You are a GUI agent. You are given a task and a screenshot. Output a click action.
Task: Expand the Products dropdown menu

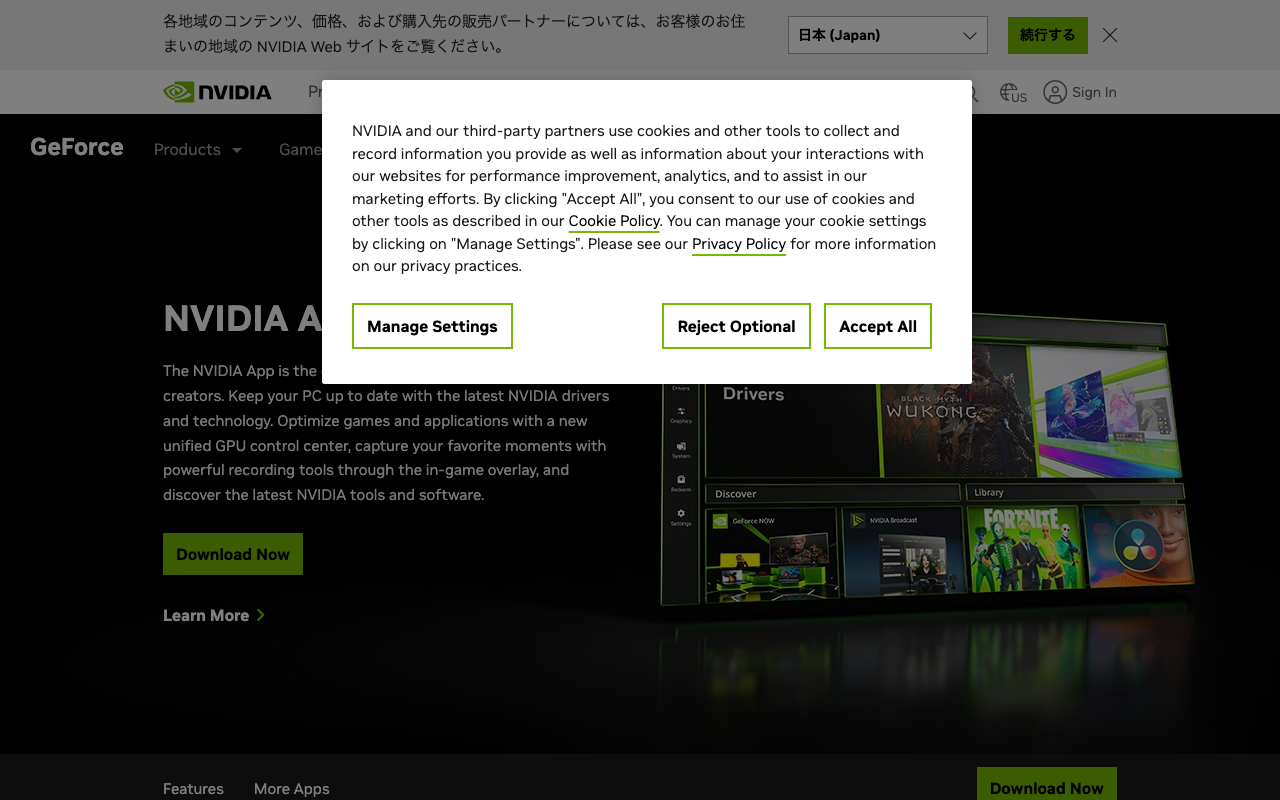click(198, 150)
